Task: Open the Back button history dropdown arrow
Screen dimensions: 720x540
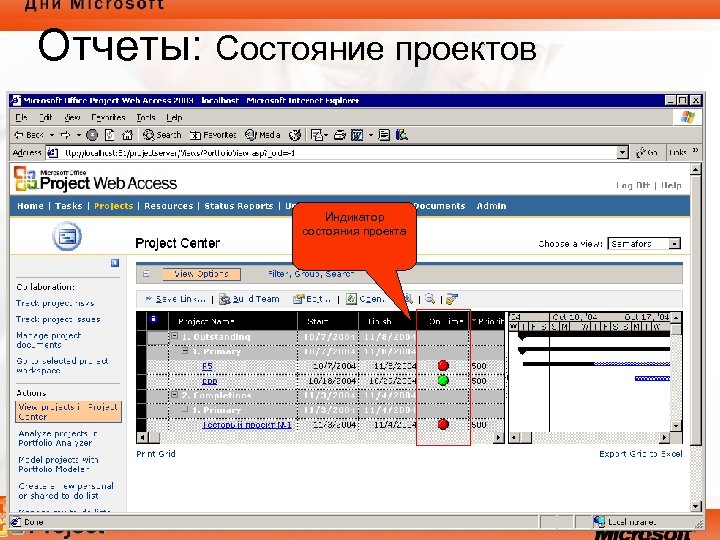Action: coord(52,135)
